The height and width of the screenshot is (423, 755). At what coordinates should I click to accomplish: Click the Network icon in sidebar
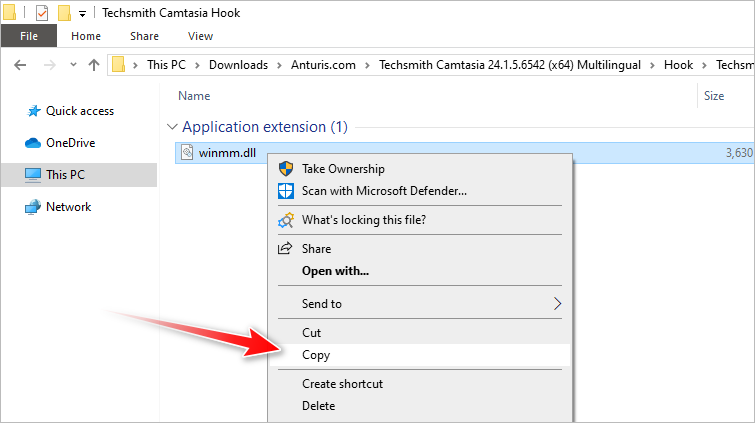point(32,207)
